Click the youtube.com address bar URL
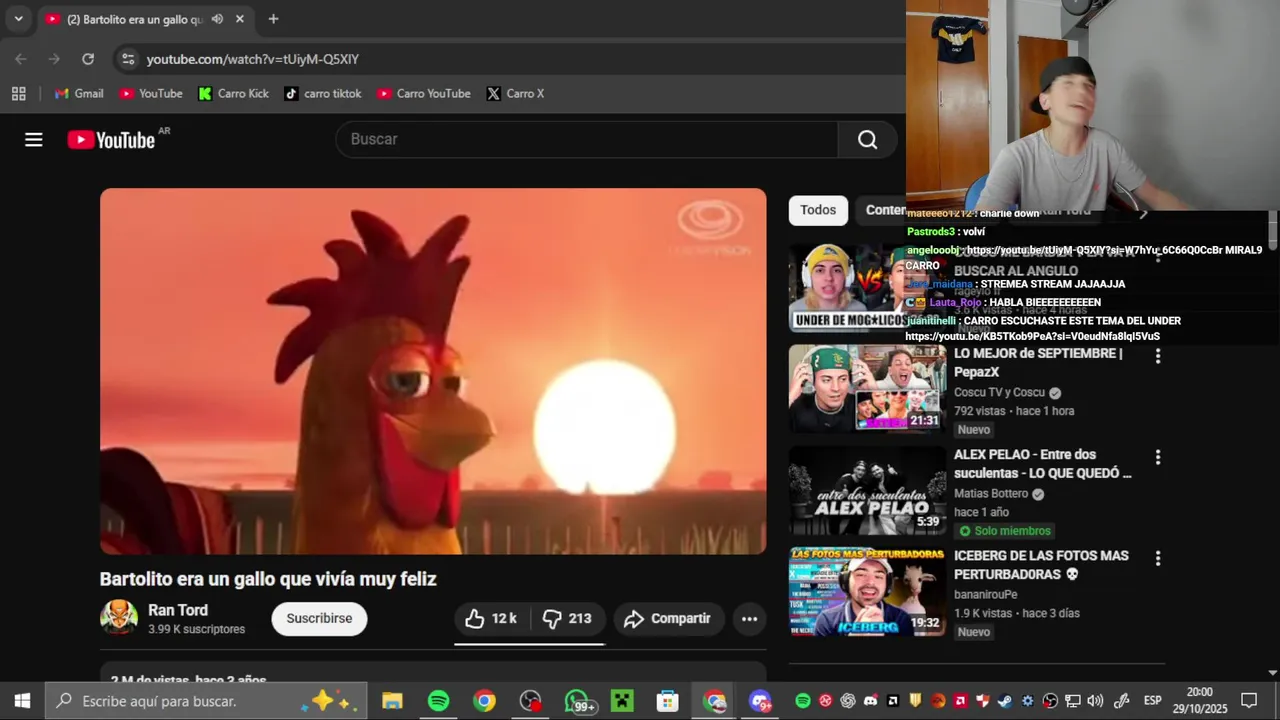This screenshot has height=720, width=1280. (253, 59)
